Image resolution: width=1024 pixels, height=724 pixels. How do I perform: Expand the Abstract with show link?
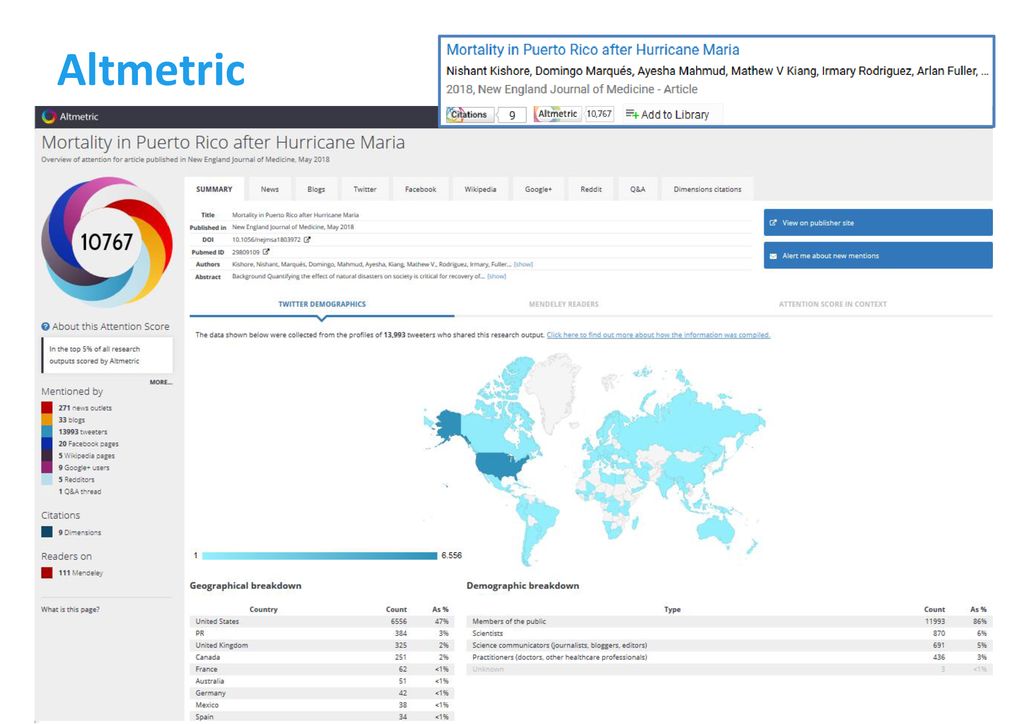[x=496, y=276]
